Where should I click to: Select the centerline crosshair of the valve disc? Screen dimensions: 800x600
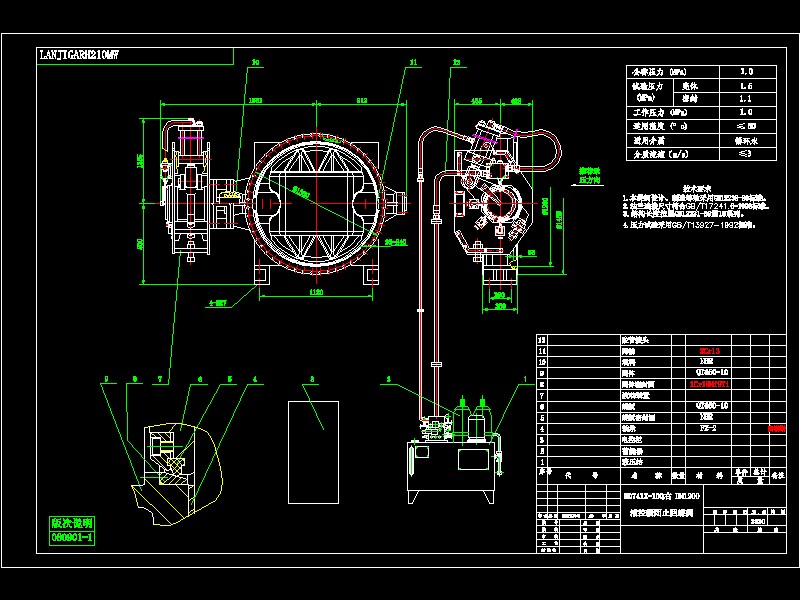[317, 204]
